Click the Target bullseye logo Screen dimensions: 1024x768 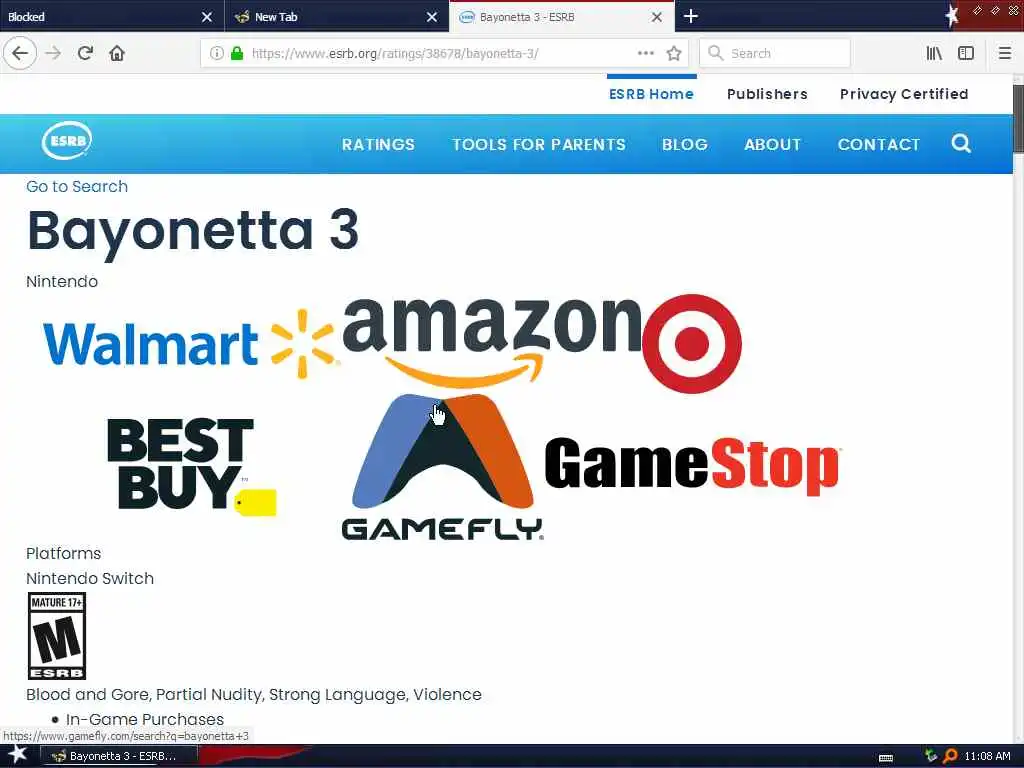692,344
